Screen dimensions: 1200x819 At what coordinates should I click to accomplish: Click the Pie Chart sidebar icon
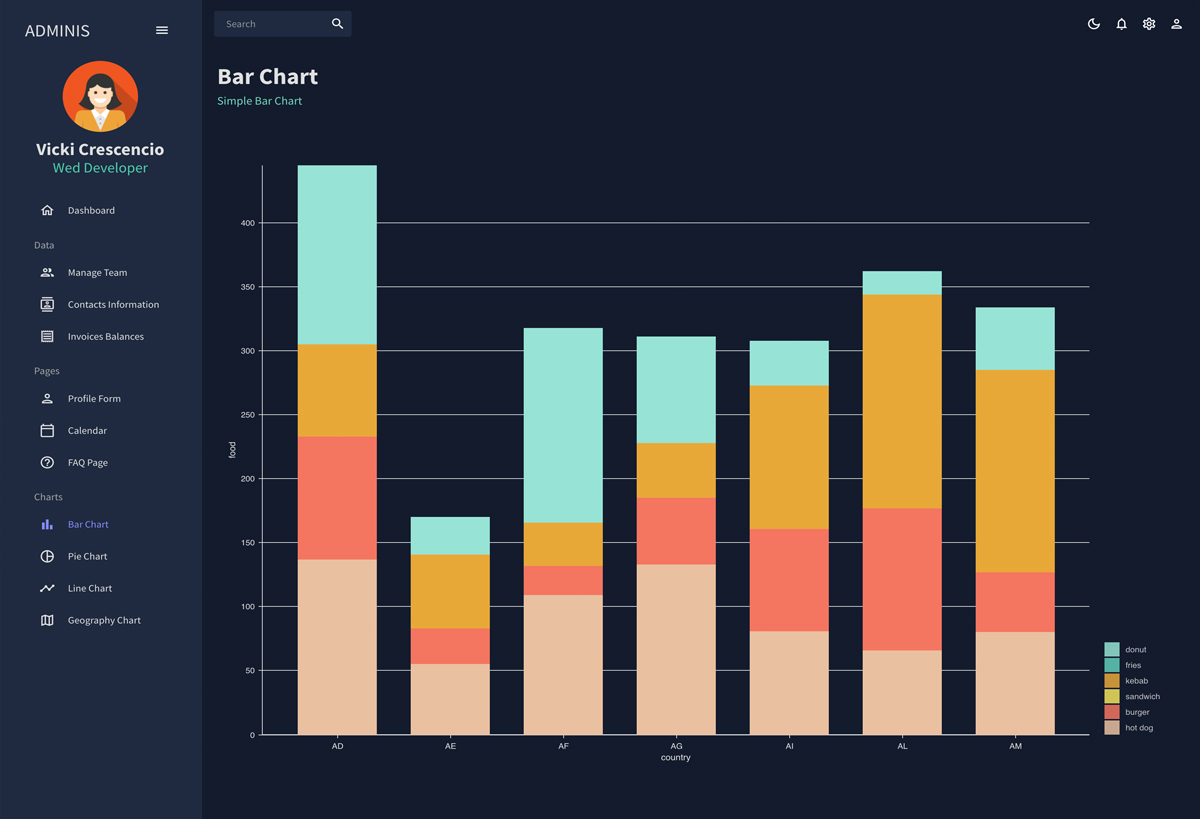click(47, 556)
